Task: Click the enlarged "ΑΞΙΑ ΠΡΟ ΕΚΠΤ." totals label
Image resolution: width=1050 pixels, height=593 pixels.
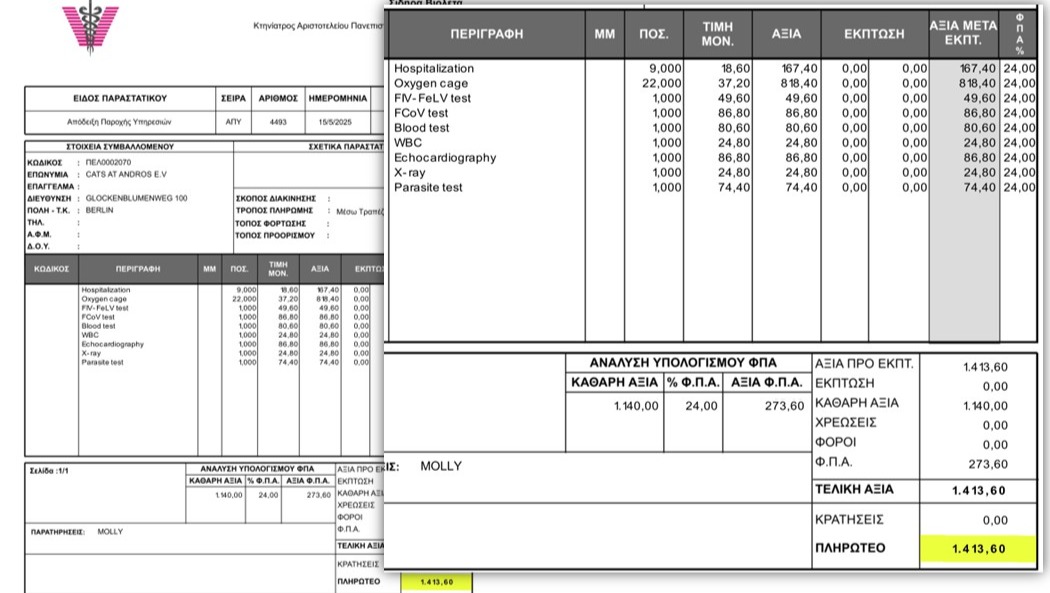Action: (864, 364)
